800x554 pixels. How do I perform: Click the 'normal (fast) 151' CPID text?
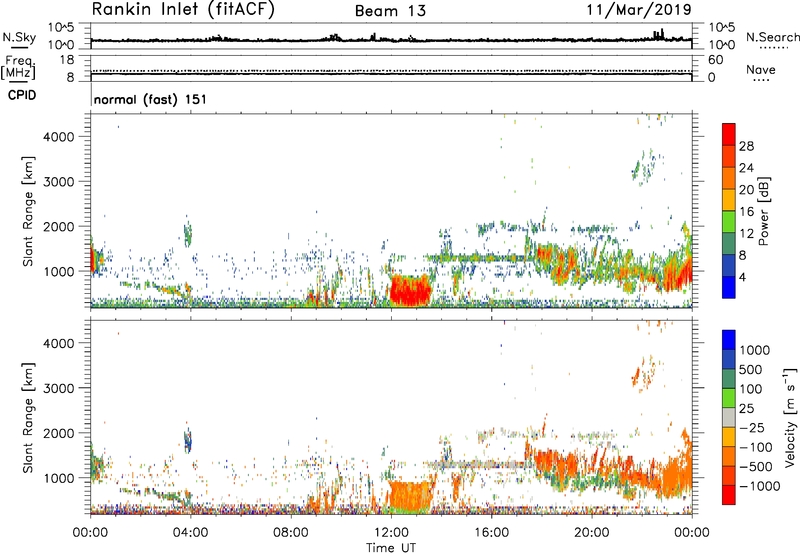[x=150, y=99]
